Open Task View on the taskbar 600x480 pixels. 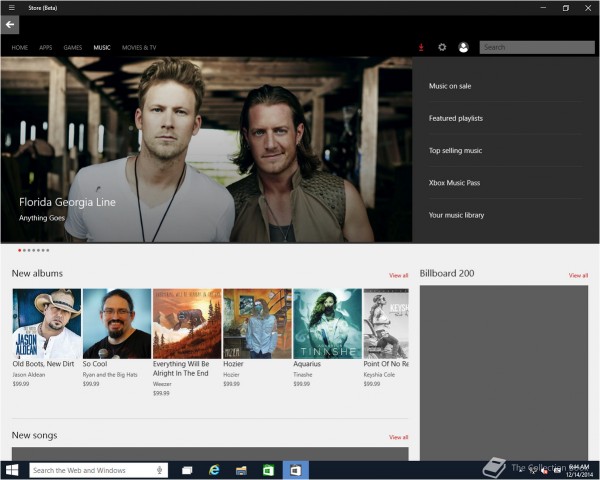click(187, 470)
